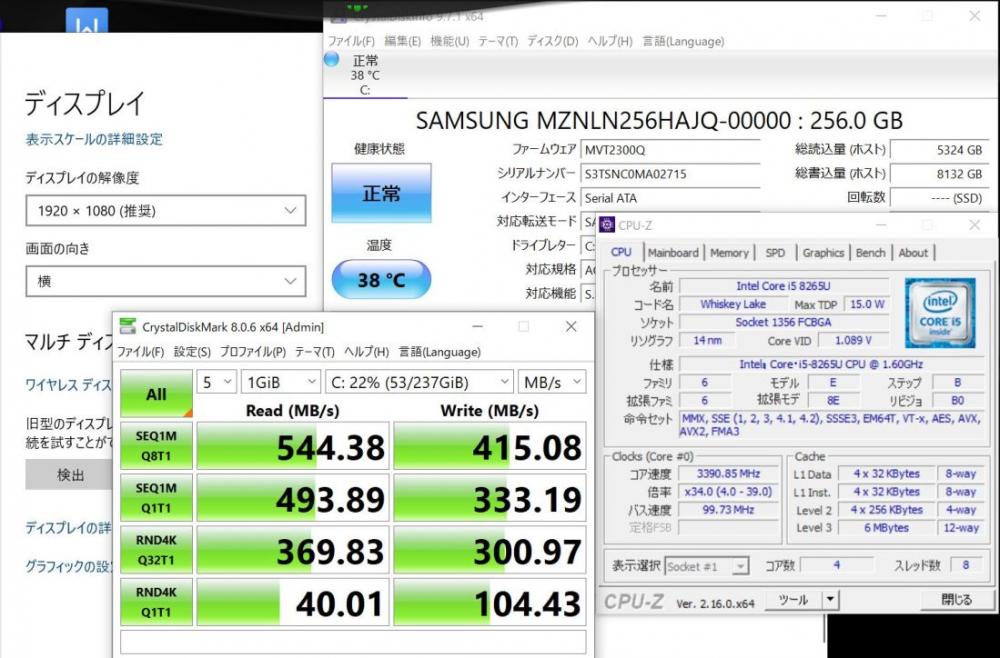
Task: Open the arrow dropdown next to ツール in CPU-Z
Action: (830, 599)
